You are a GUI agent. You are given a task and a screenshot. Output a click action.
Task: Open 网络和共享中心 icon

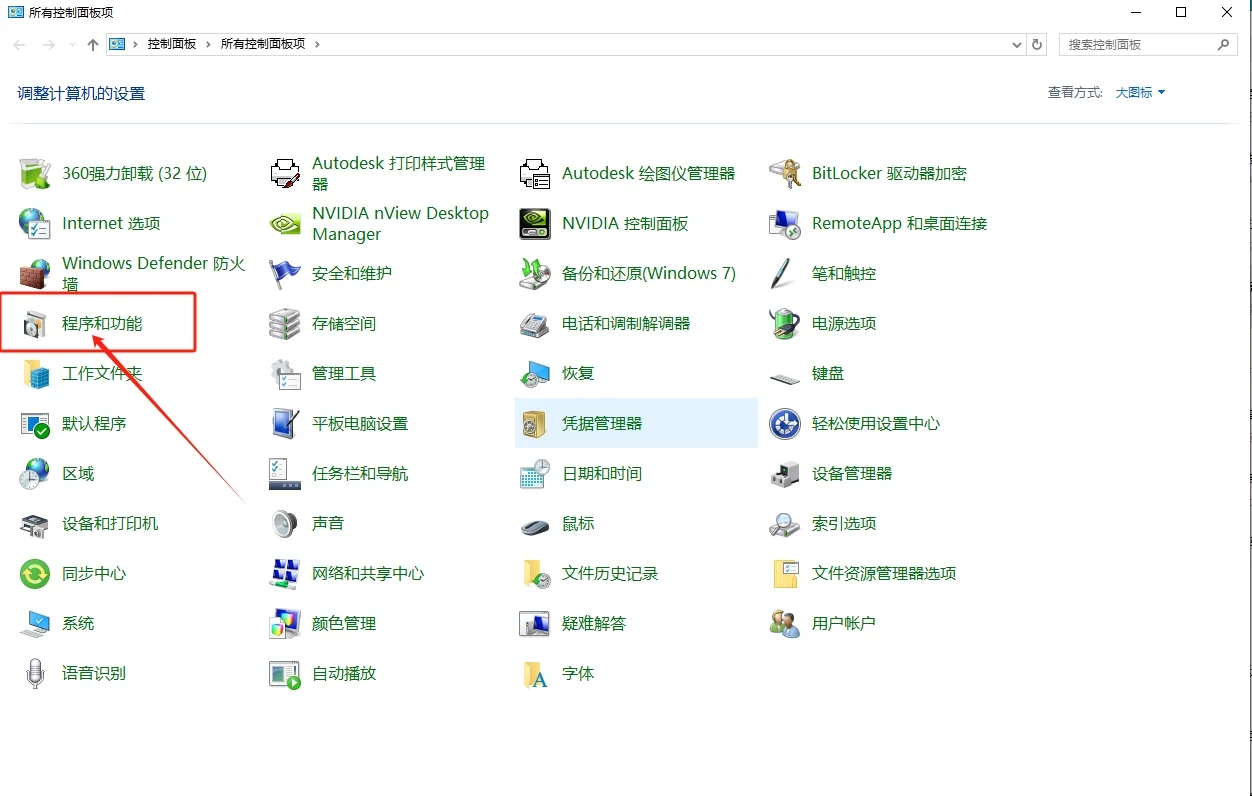tap(285, 573)
